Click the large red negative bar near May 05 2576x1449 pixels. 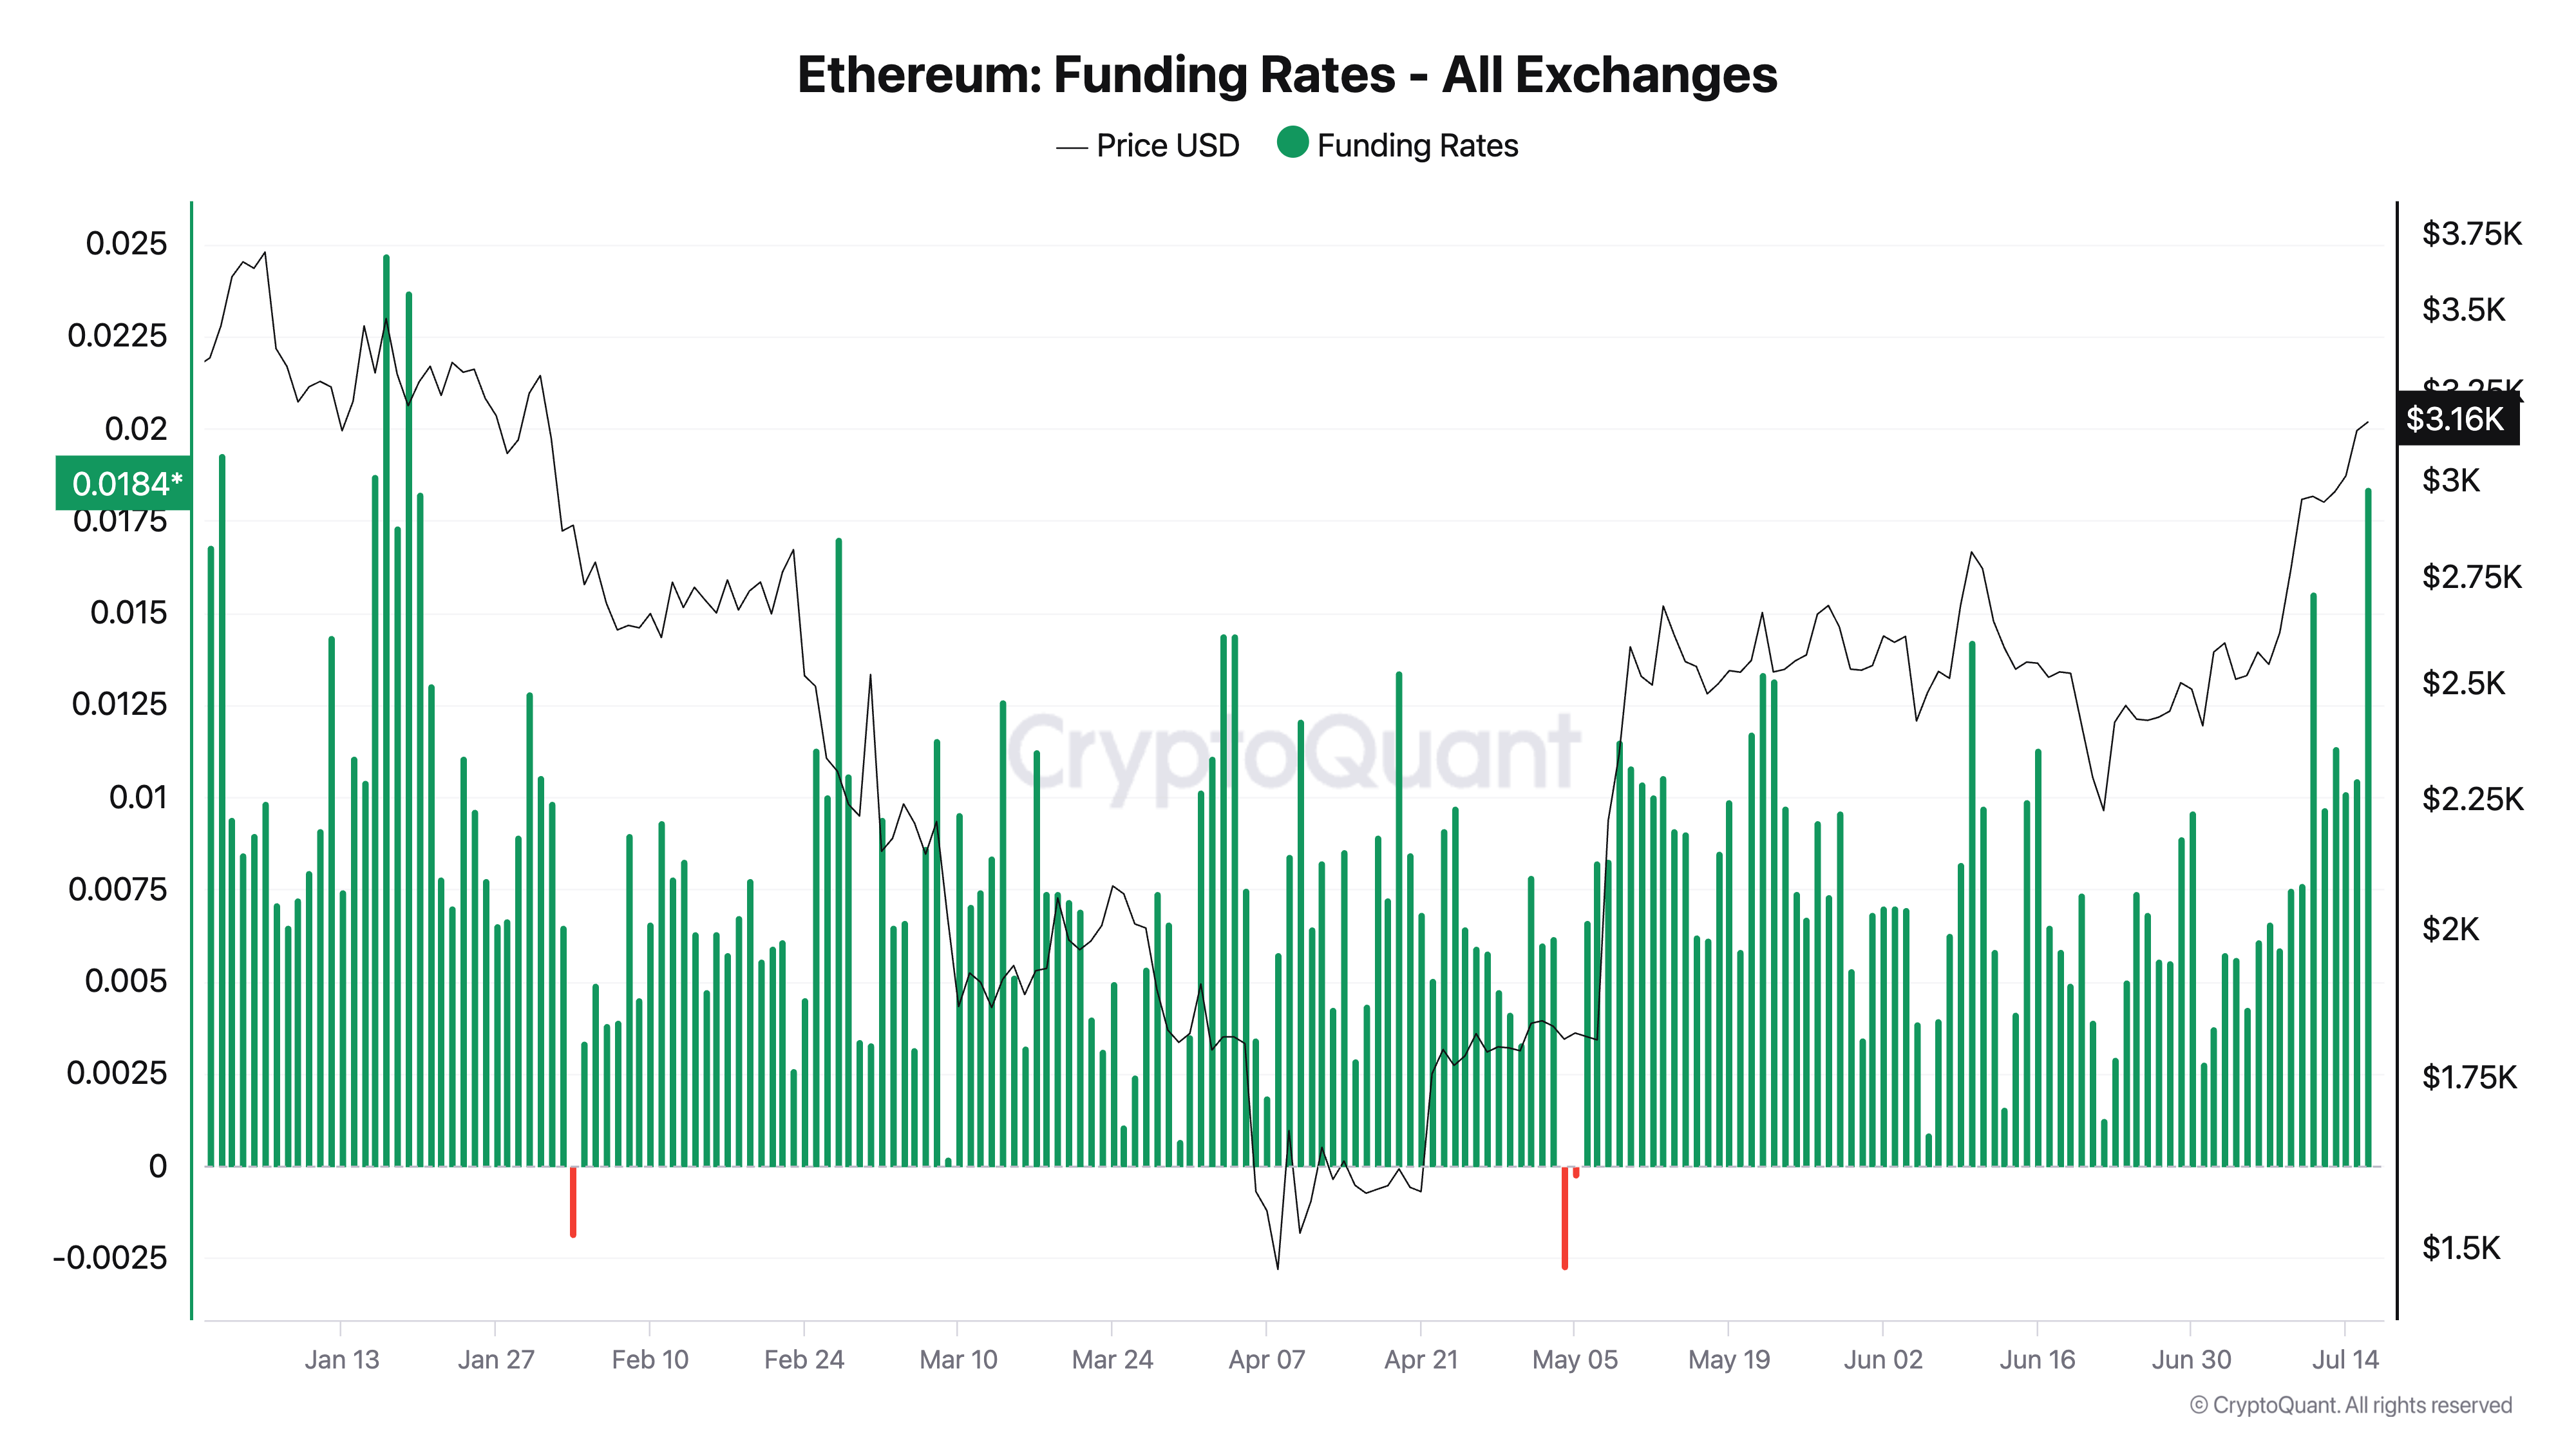click(1565, 1217)
